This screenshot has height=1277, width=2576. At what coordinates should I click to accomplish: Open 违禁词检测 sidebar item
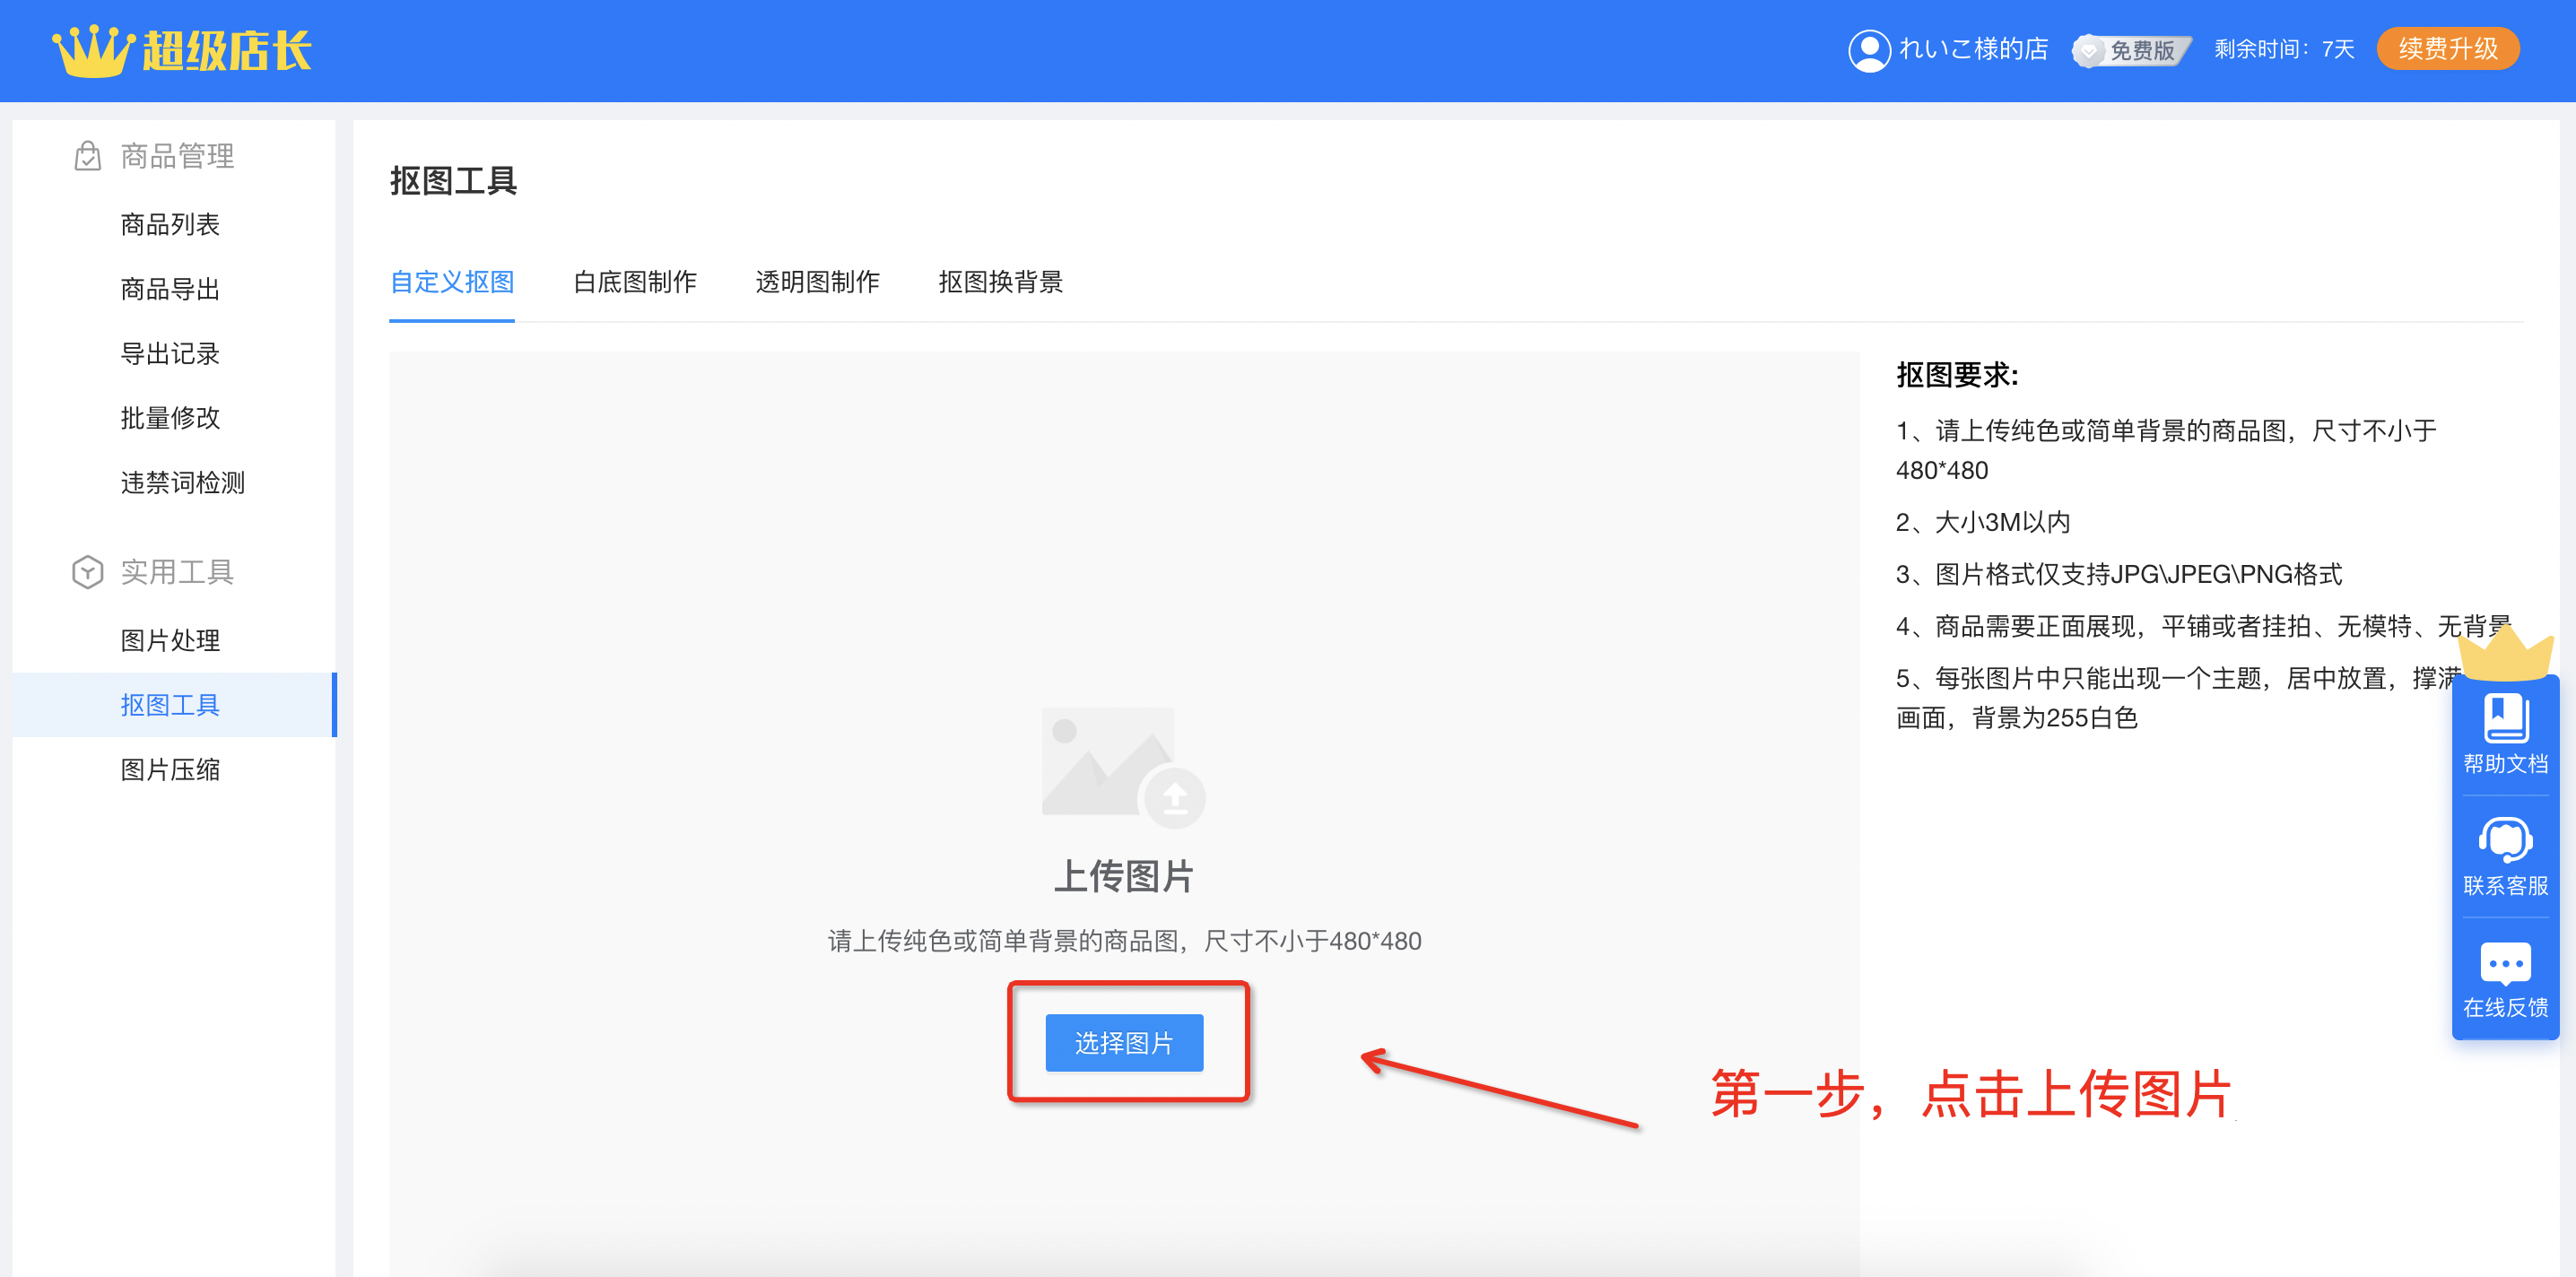183,482
